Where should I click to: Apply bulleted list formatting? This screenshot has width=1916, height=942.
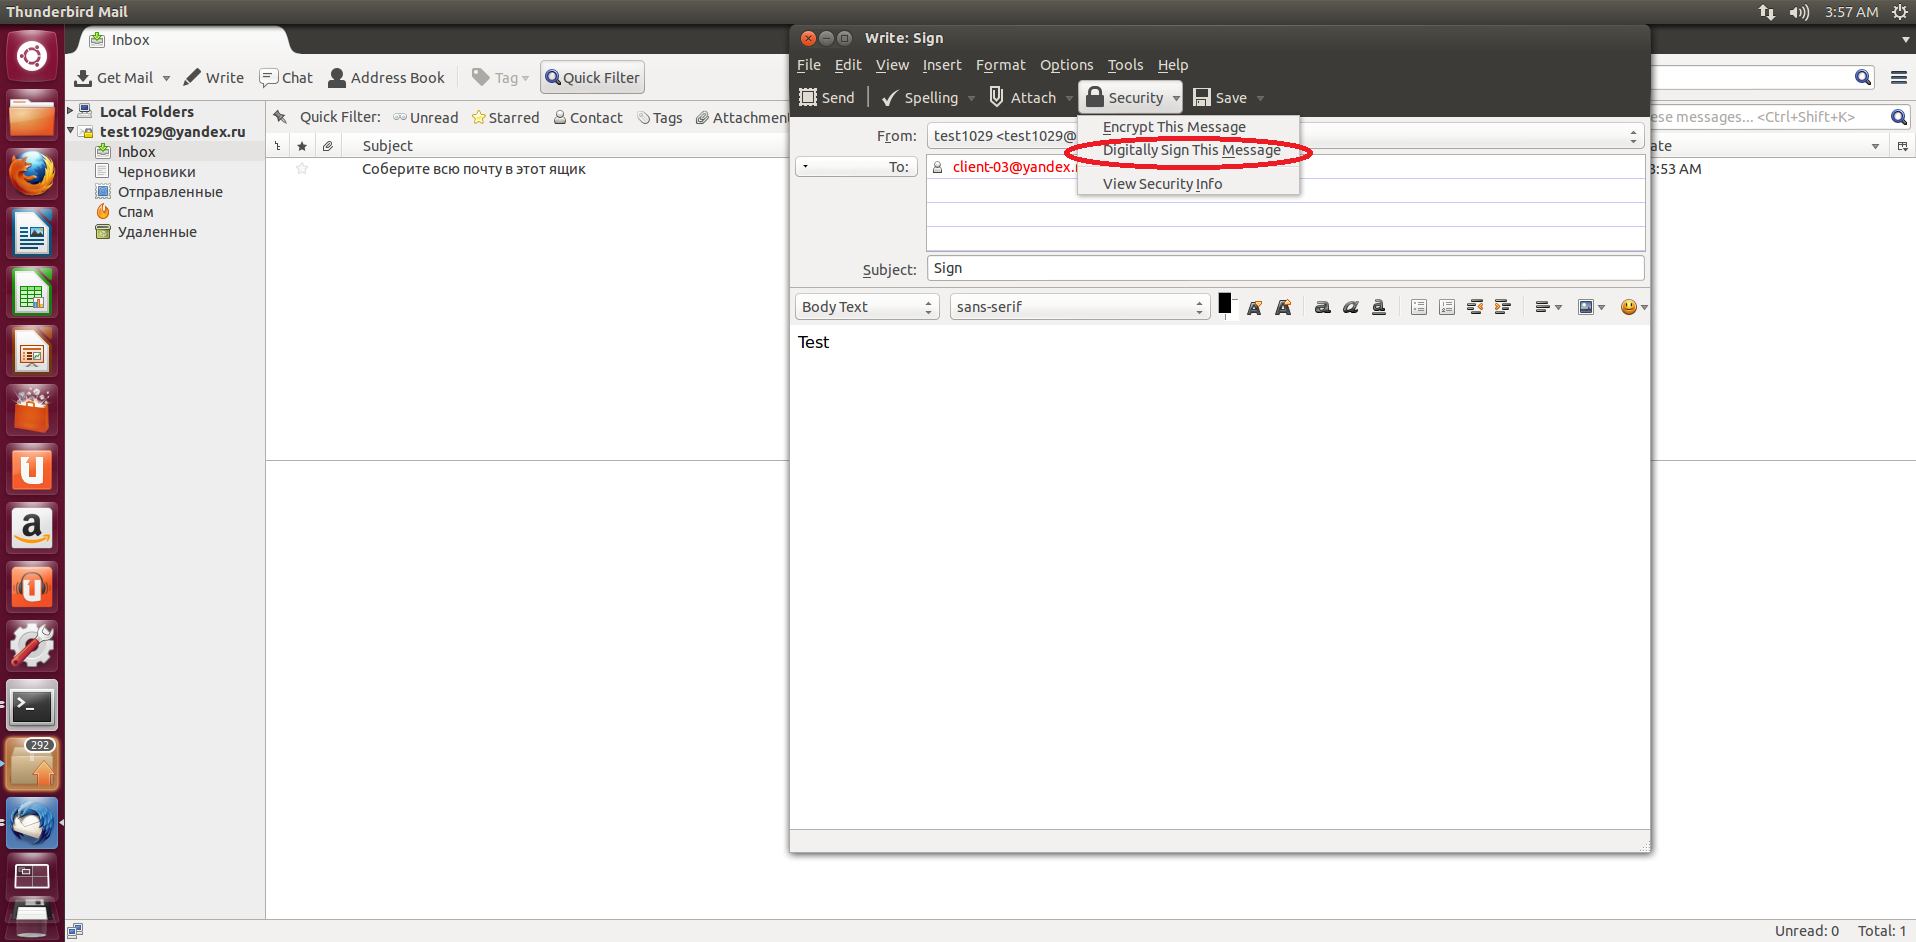1418,307
